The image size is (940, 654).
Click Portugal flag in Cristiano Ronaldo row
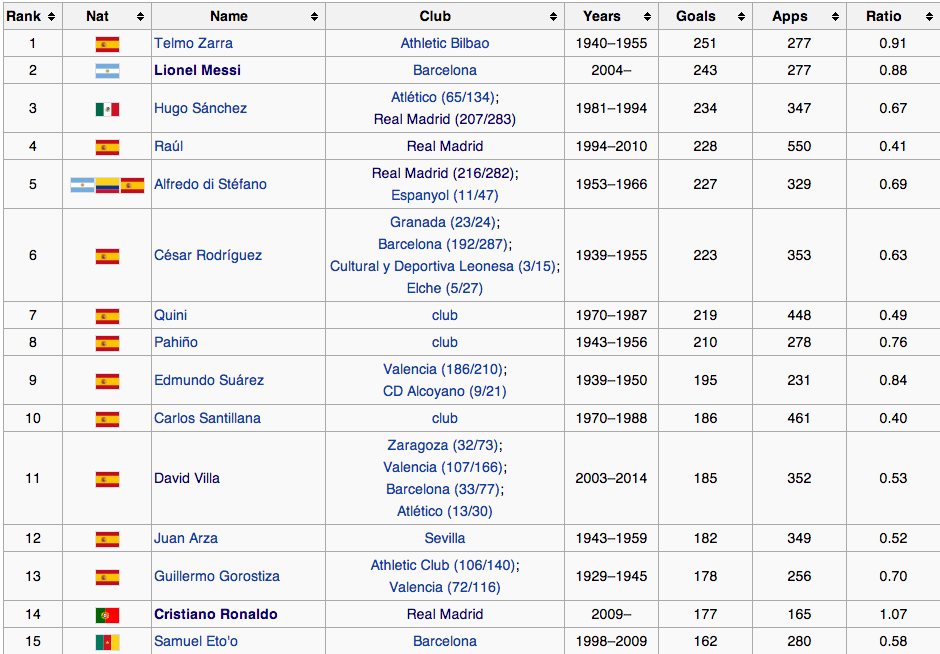click(107, 616)
